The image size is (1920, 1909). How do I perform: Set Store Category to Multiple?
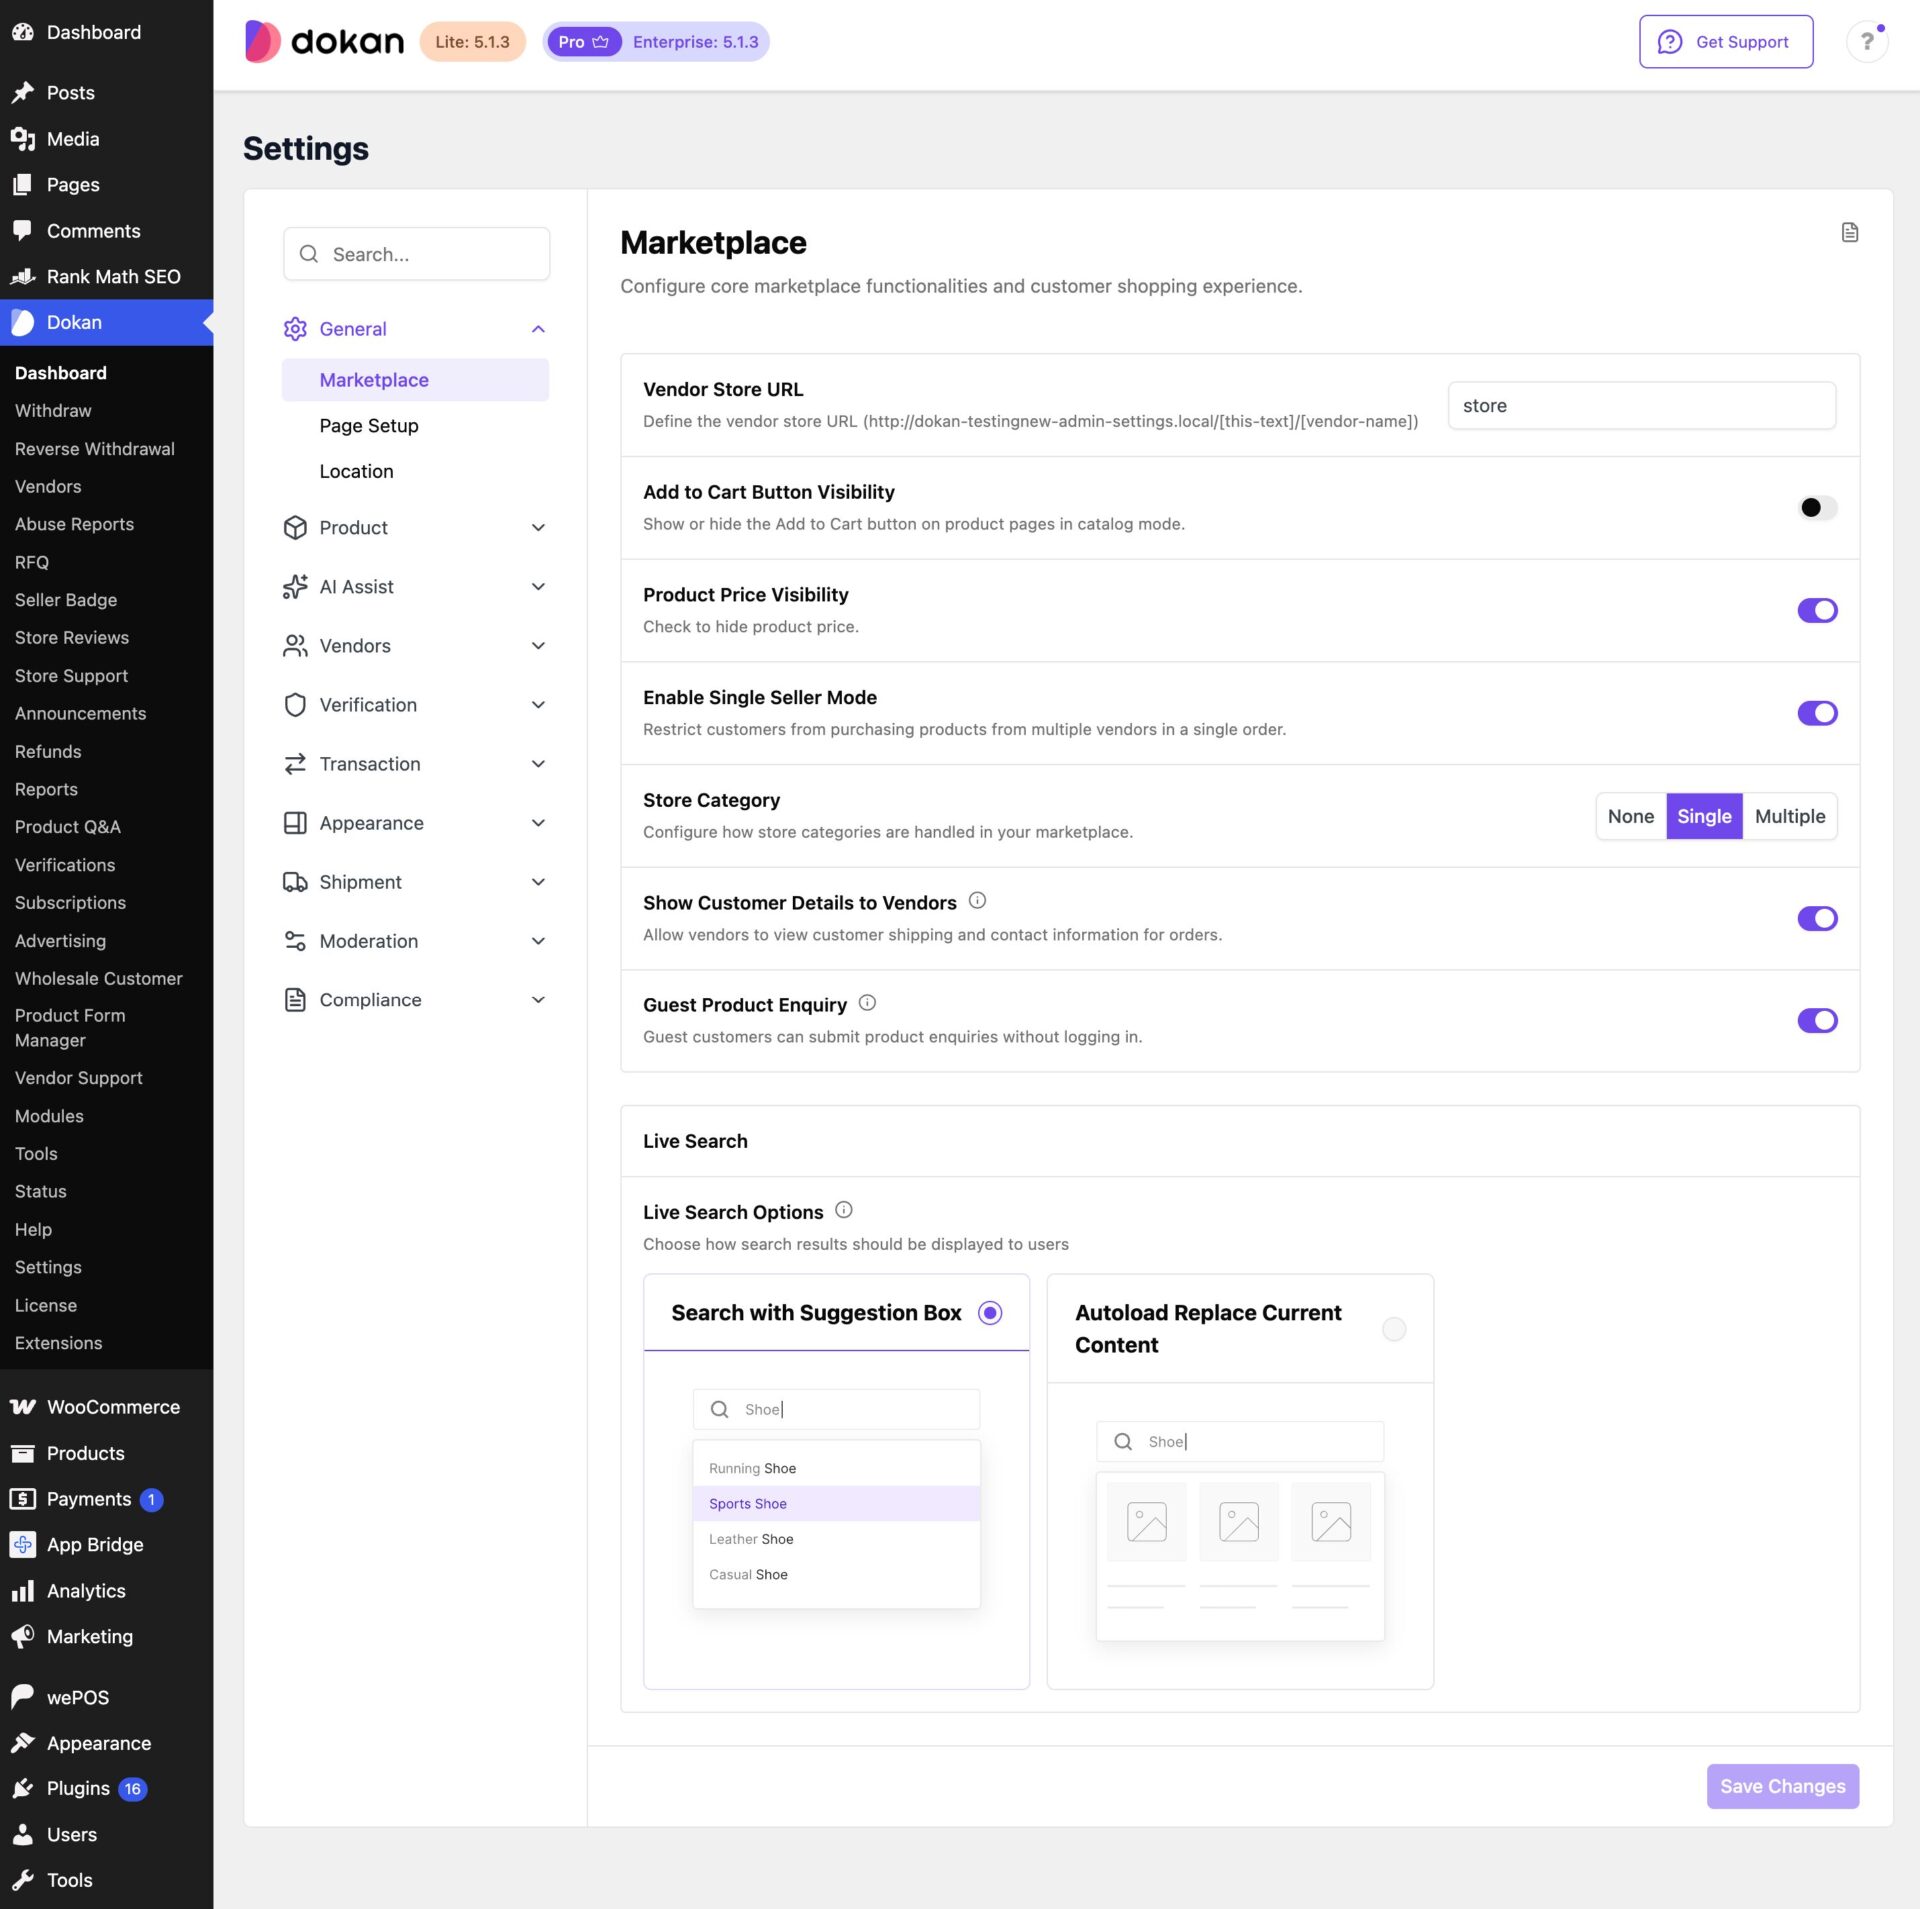(x=1789, y=816)
